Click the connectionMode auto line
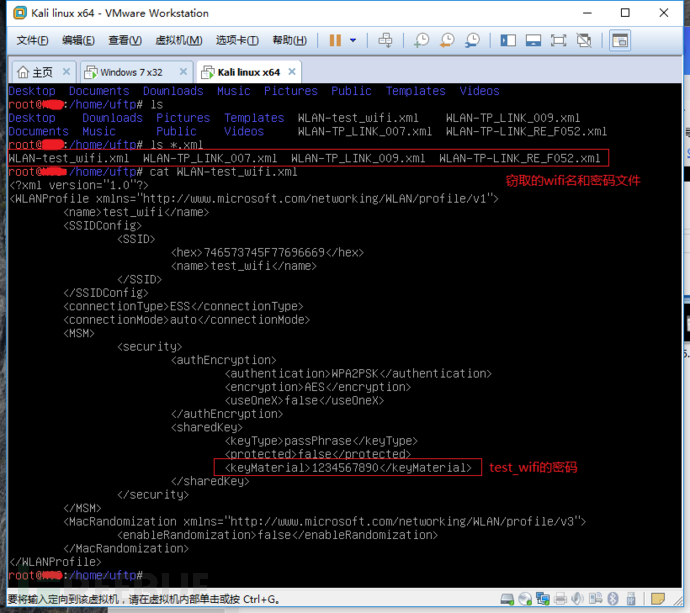 [x=187, y=319]
